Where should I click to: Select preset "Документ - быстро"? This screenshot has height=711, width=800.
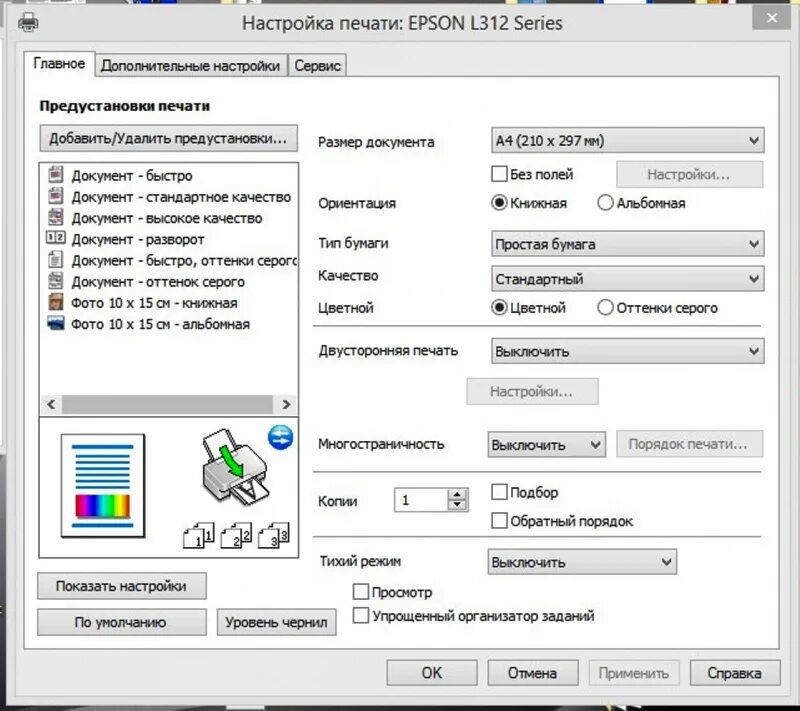point(132,175)
